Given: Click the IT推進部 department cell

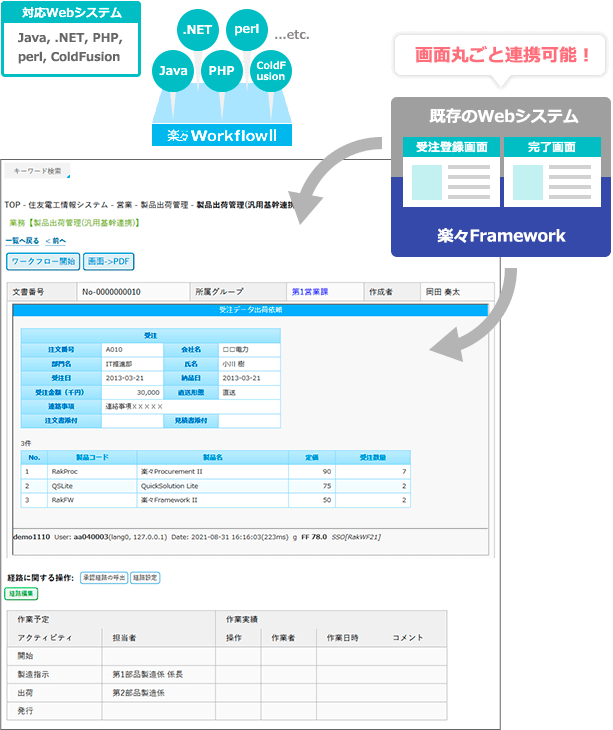Looking at the screenshot, I should (x=132, y=364).
